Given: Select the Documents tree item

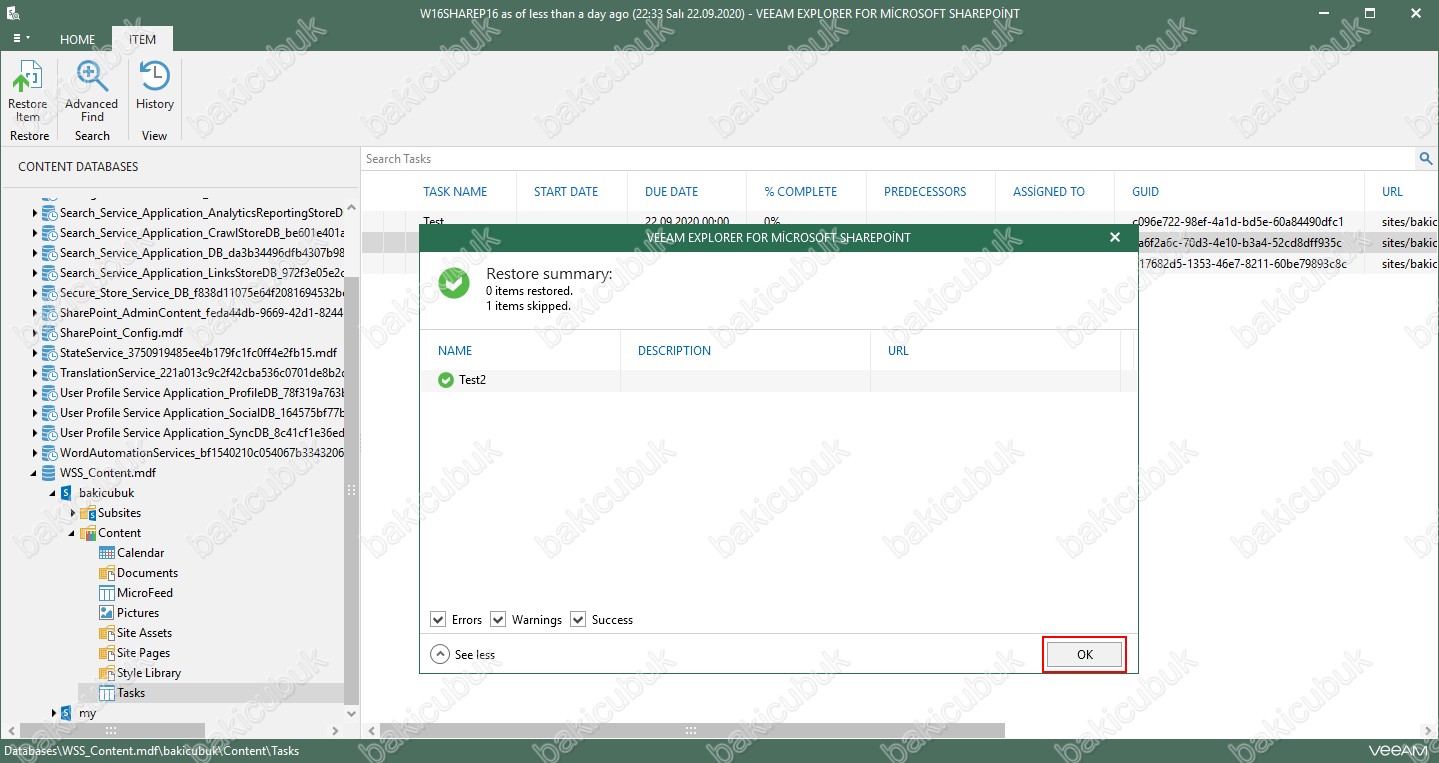Looking at the screenshot, I should point(147,573).
